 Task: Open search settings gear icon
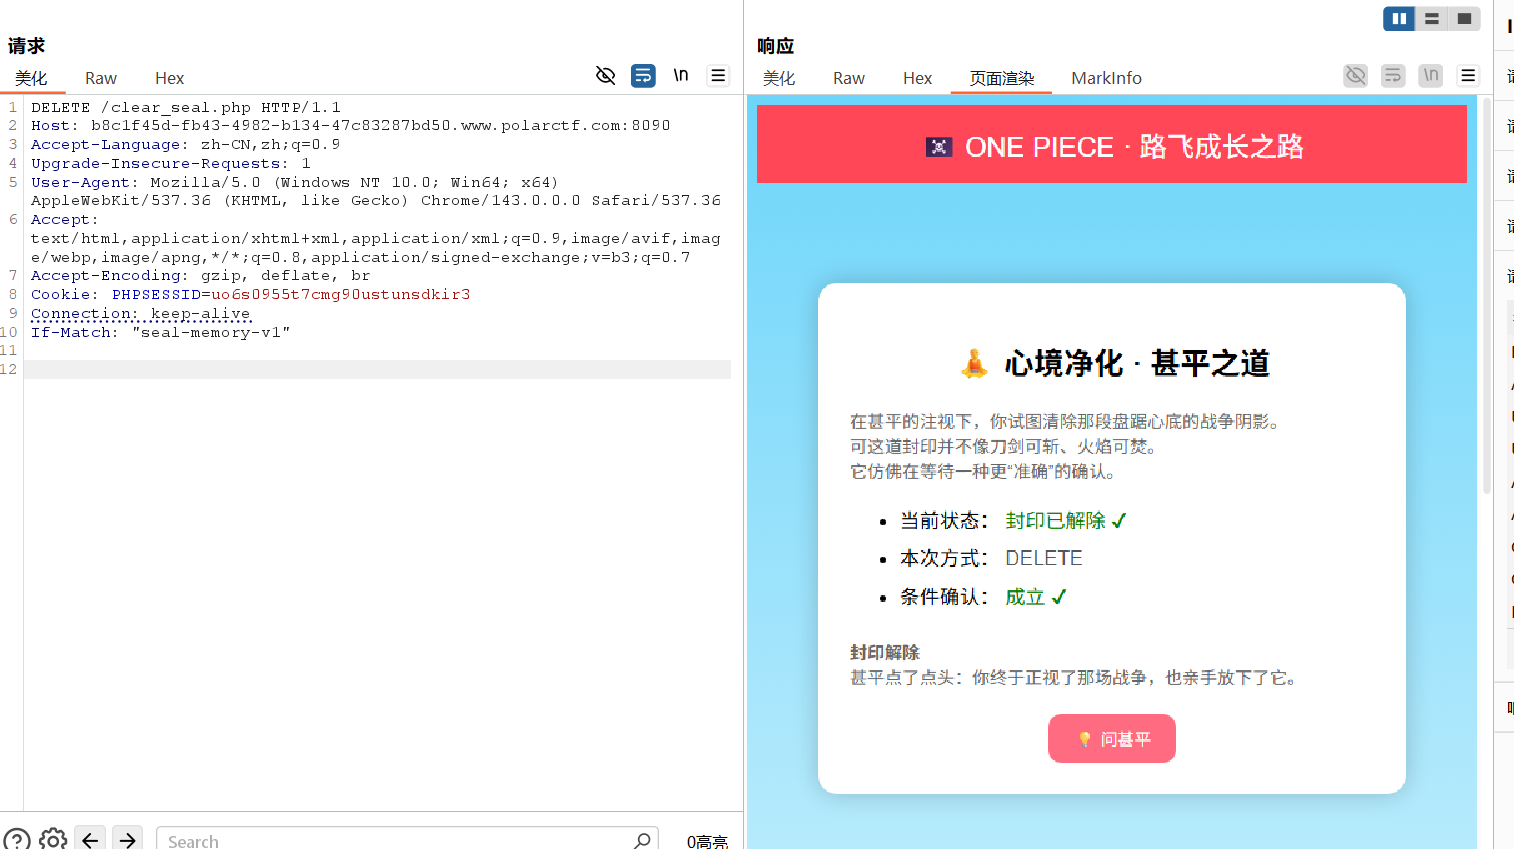[x=53, y=840]
